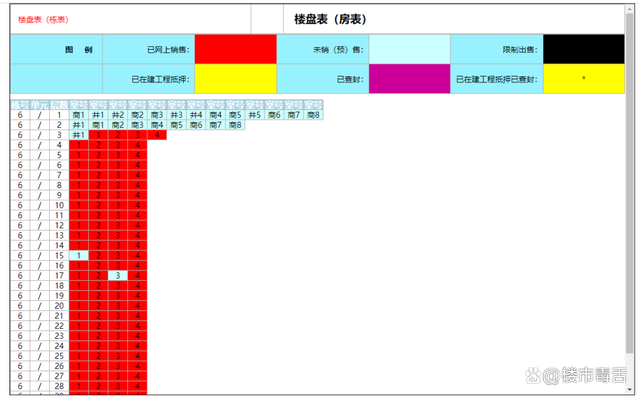Click room 井1 on floor 3
Screen dimensions: 640x398
(79, 135)
